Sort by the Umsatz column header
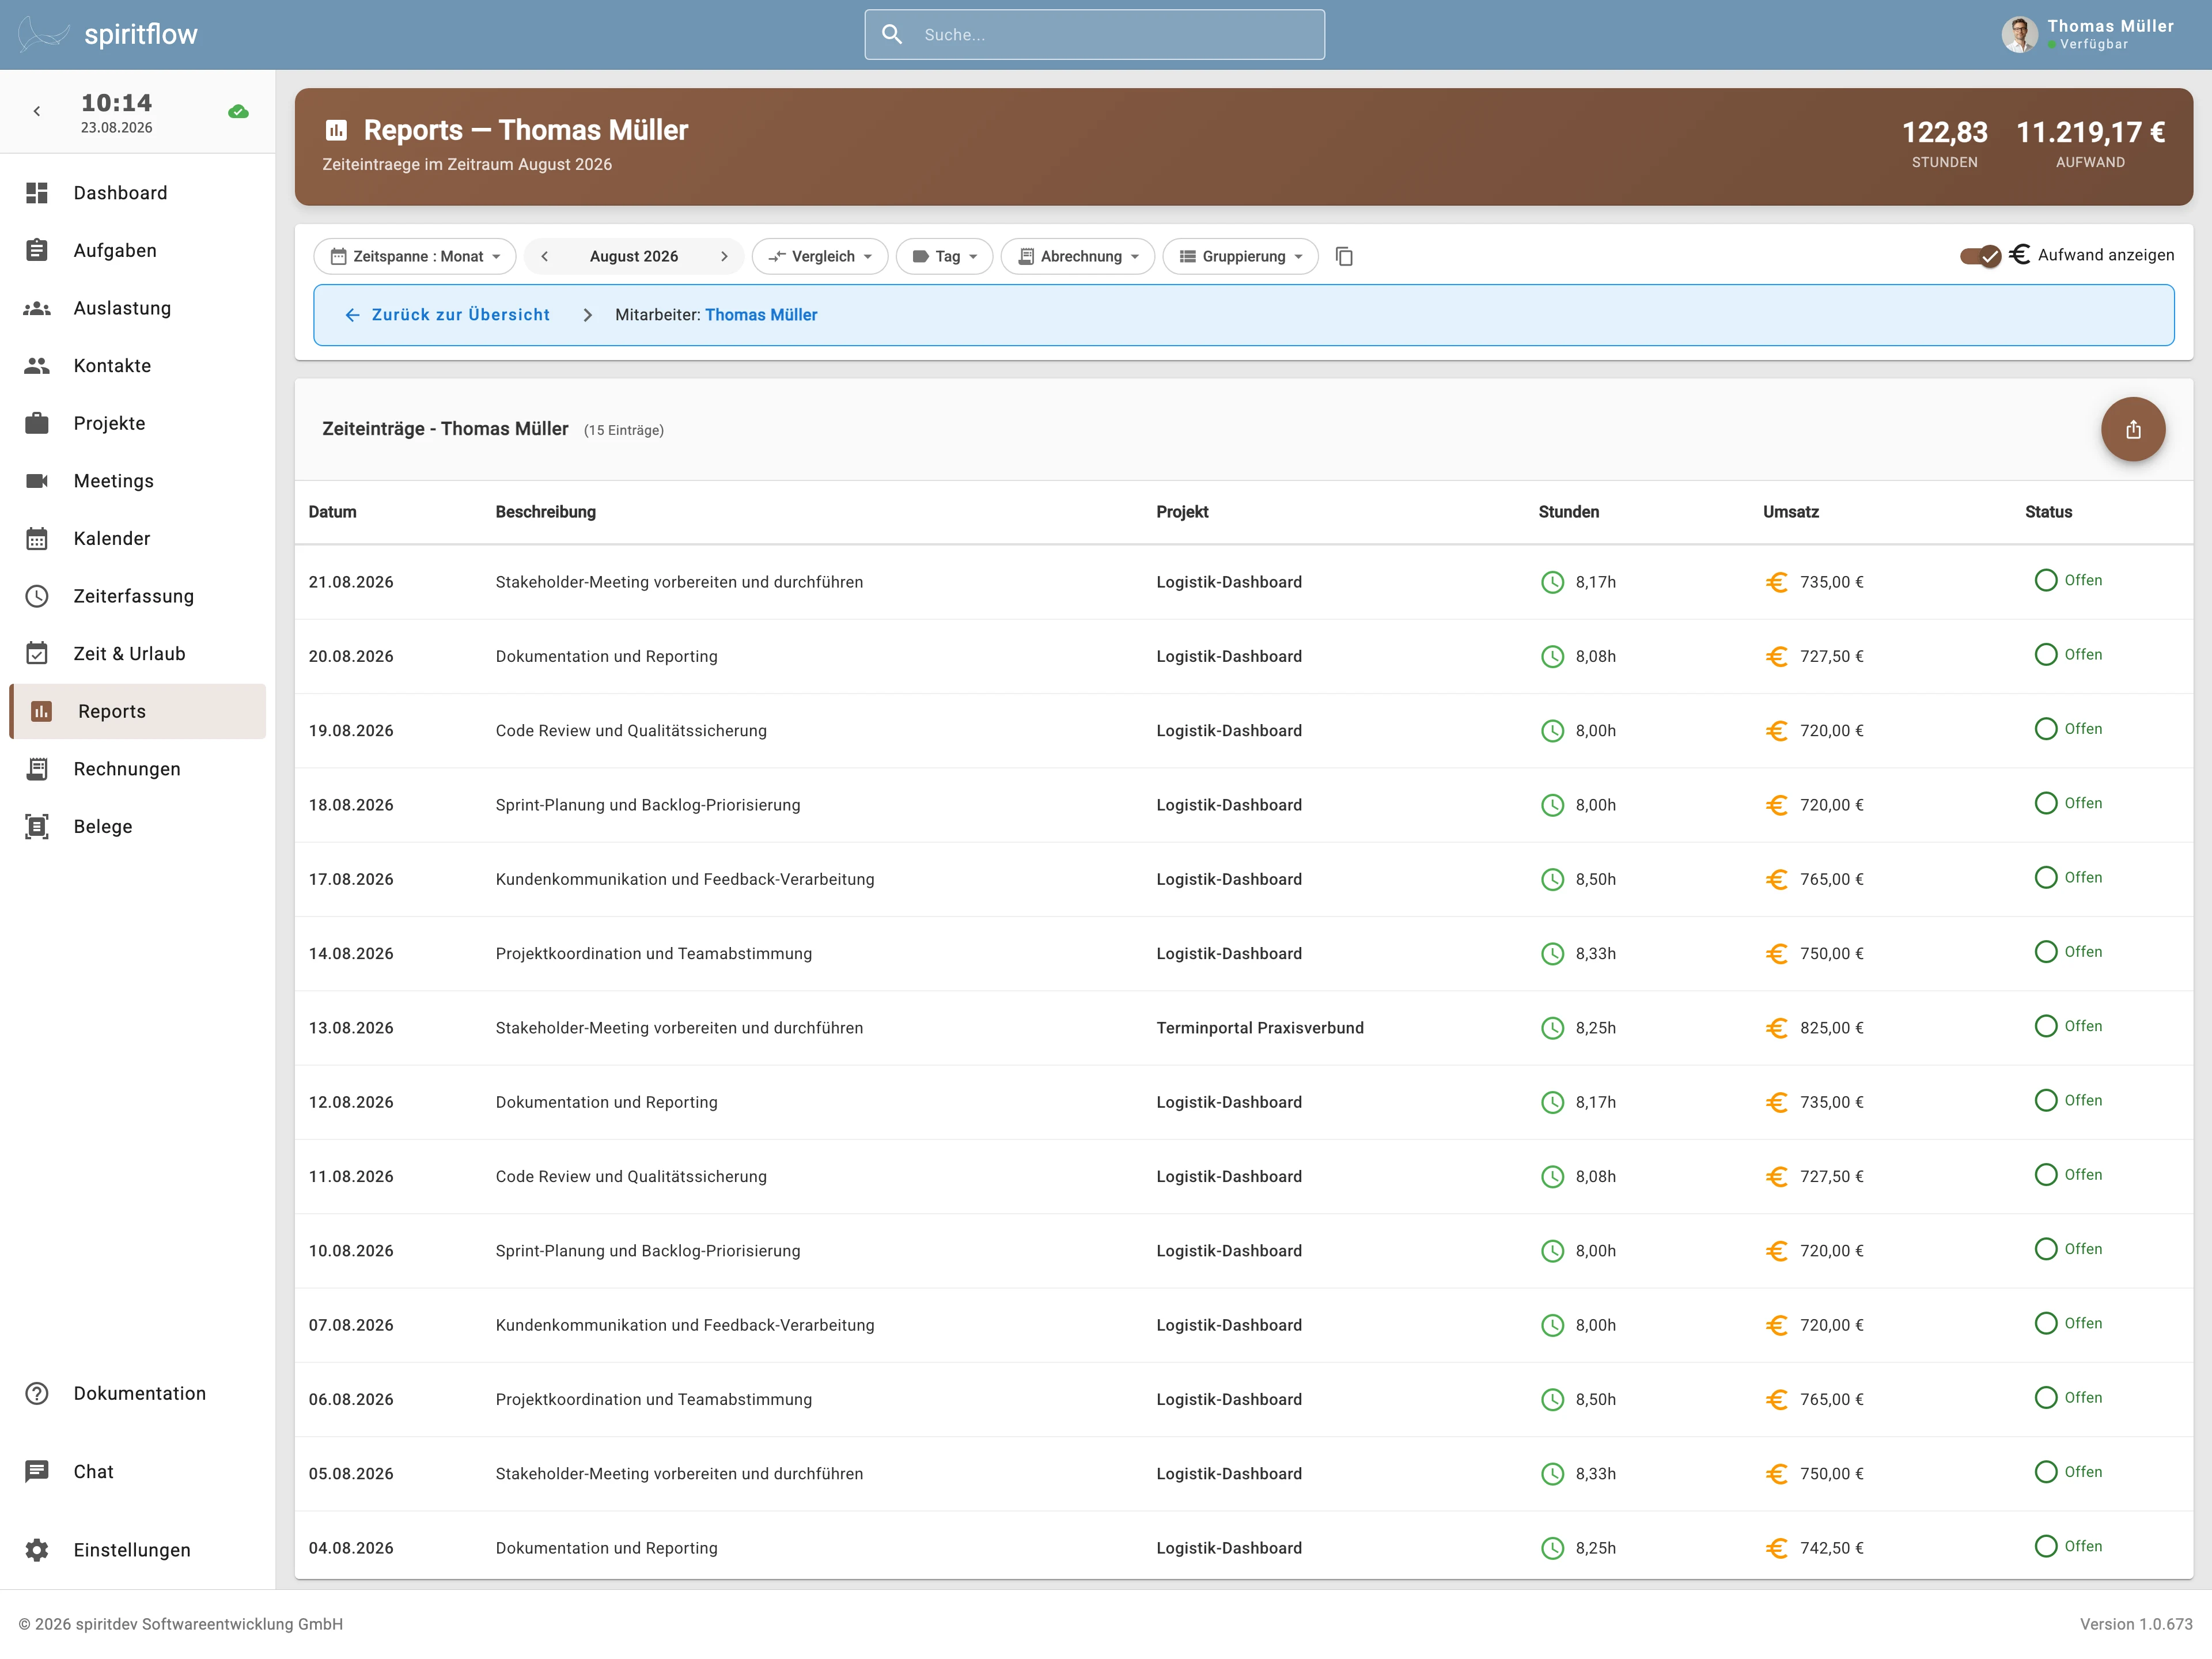2212x1659 pixels. click(1790, 512)
